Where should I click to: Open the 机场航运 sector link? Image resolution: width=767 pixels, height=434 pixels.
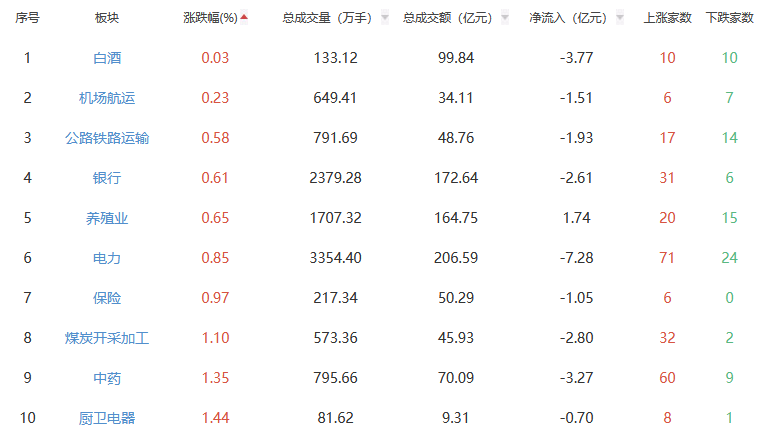pos(106,98)
